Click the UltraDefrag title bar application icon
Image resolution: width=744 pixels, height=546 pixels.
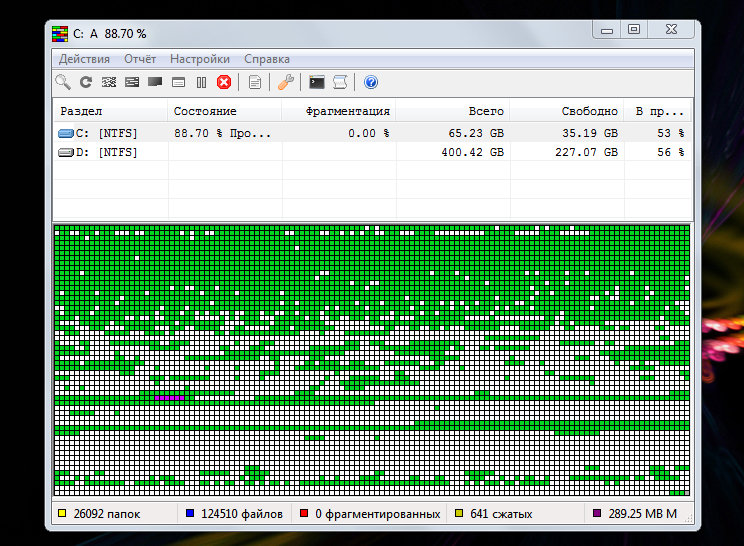click(x=60, y=34)
